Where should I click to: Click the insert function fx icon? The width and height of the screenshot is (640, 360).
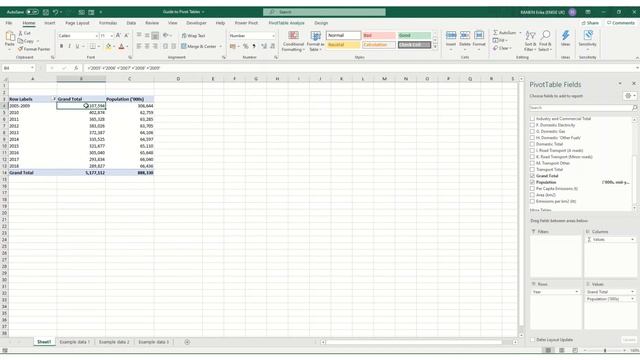[x=76, y=68]
